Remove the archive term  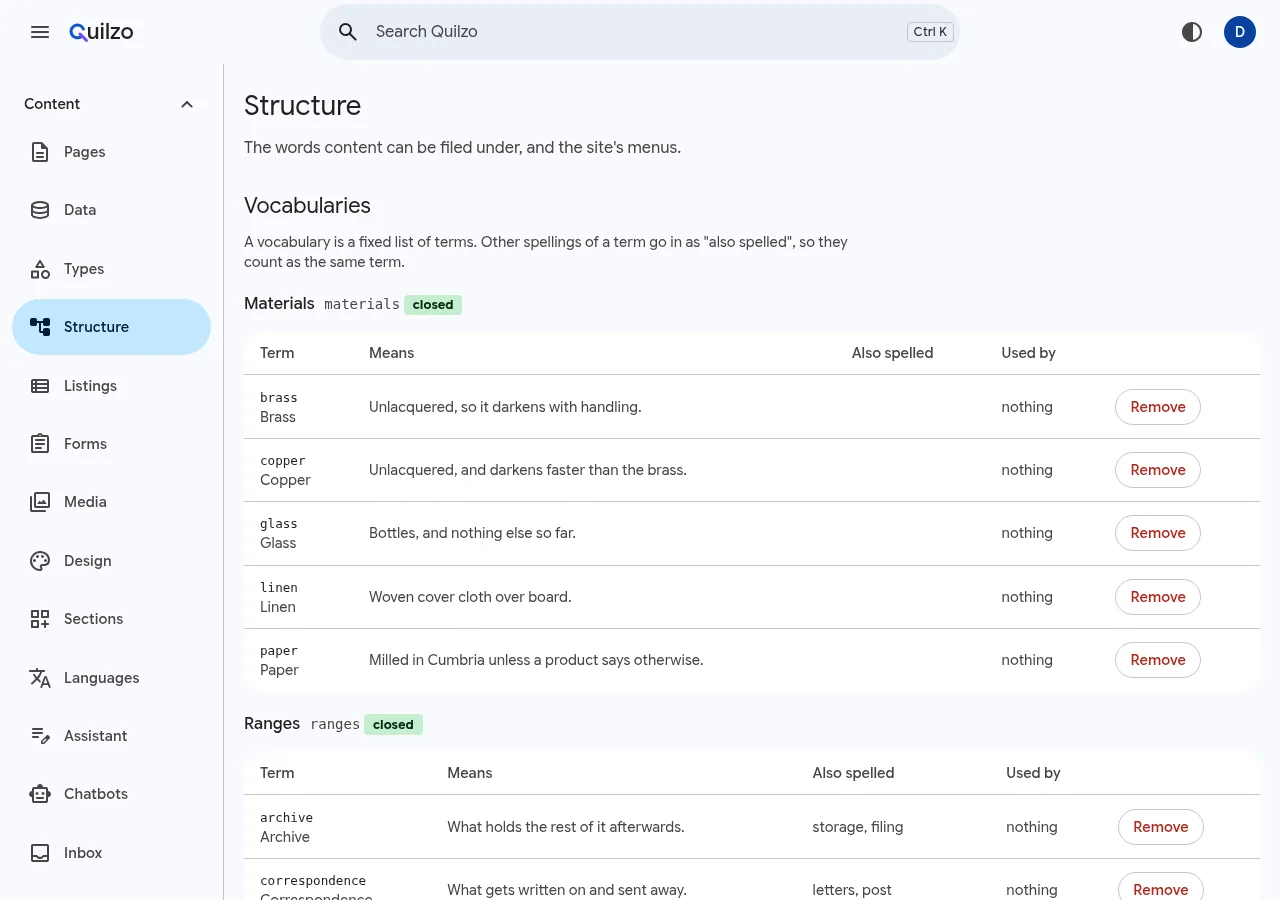pos(1161,827)
